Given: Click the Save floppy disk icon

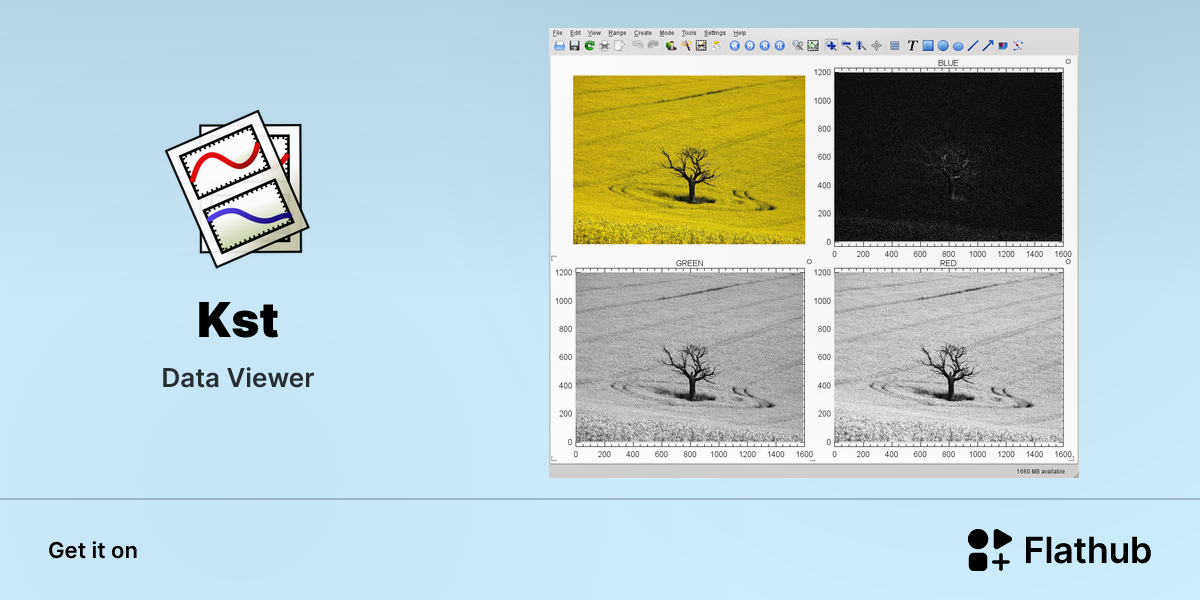Looking at the screenshot, I should pos(574,46).
